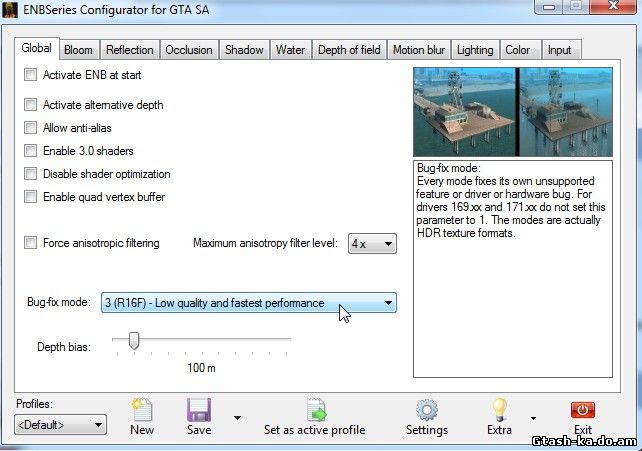Screen dimensions: 642x451
Task: Enable Activate ENB at start checkbox
Action: coord(30,75)
